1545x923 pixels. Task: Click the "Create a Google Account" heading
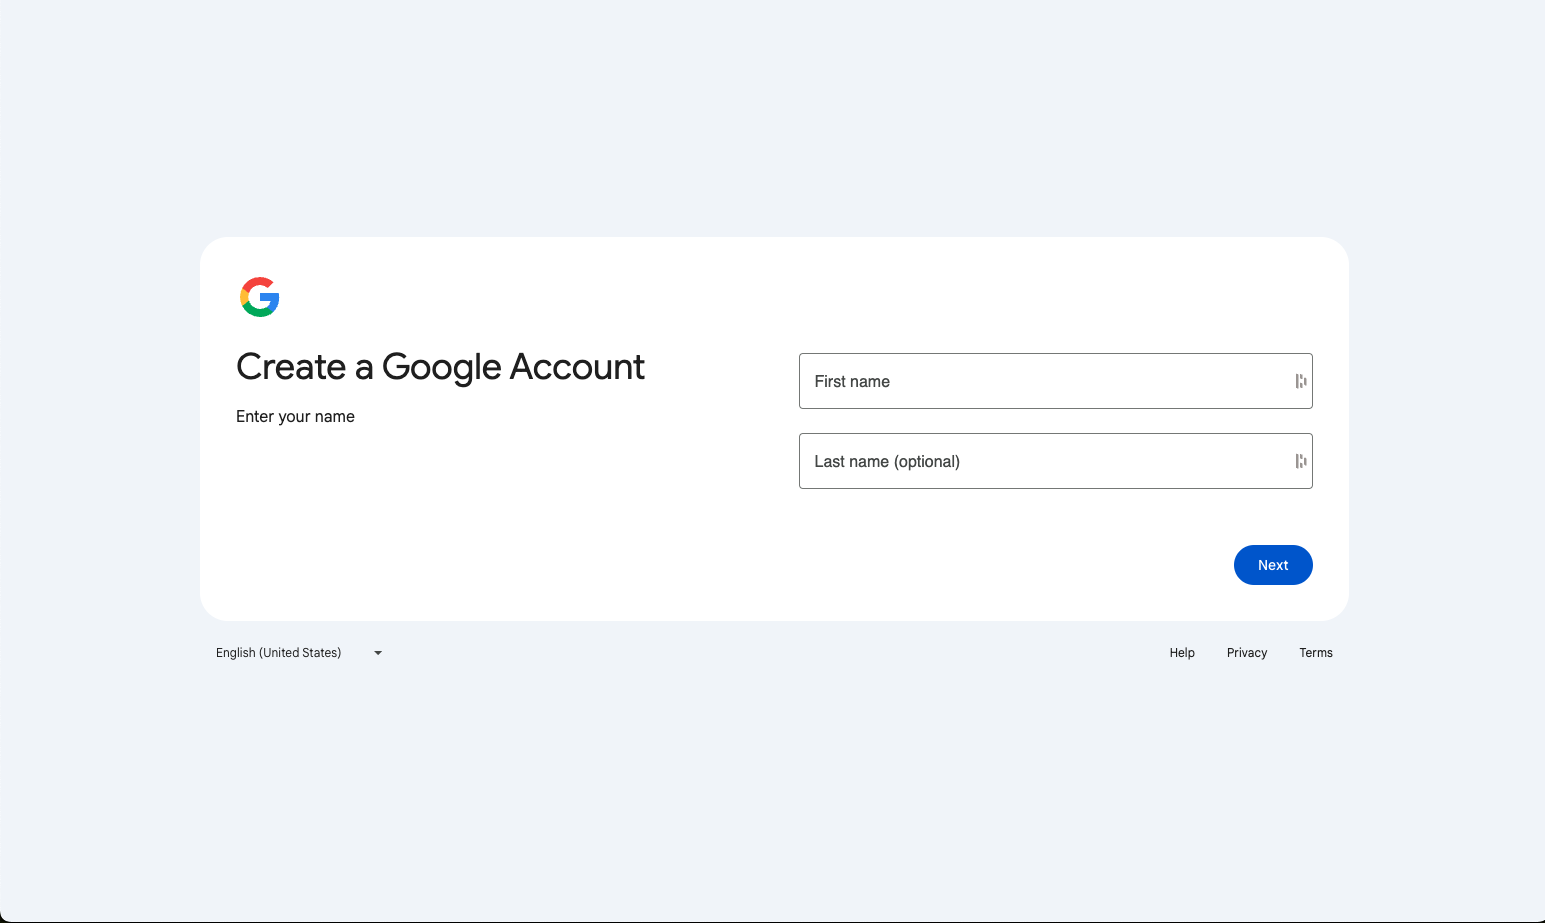(440, 367)
